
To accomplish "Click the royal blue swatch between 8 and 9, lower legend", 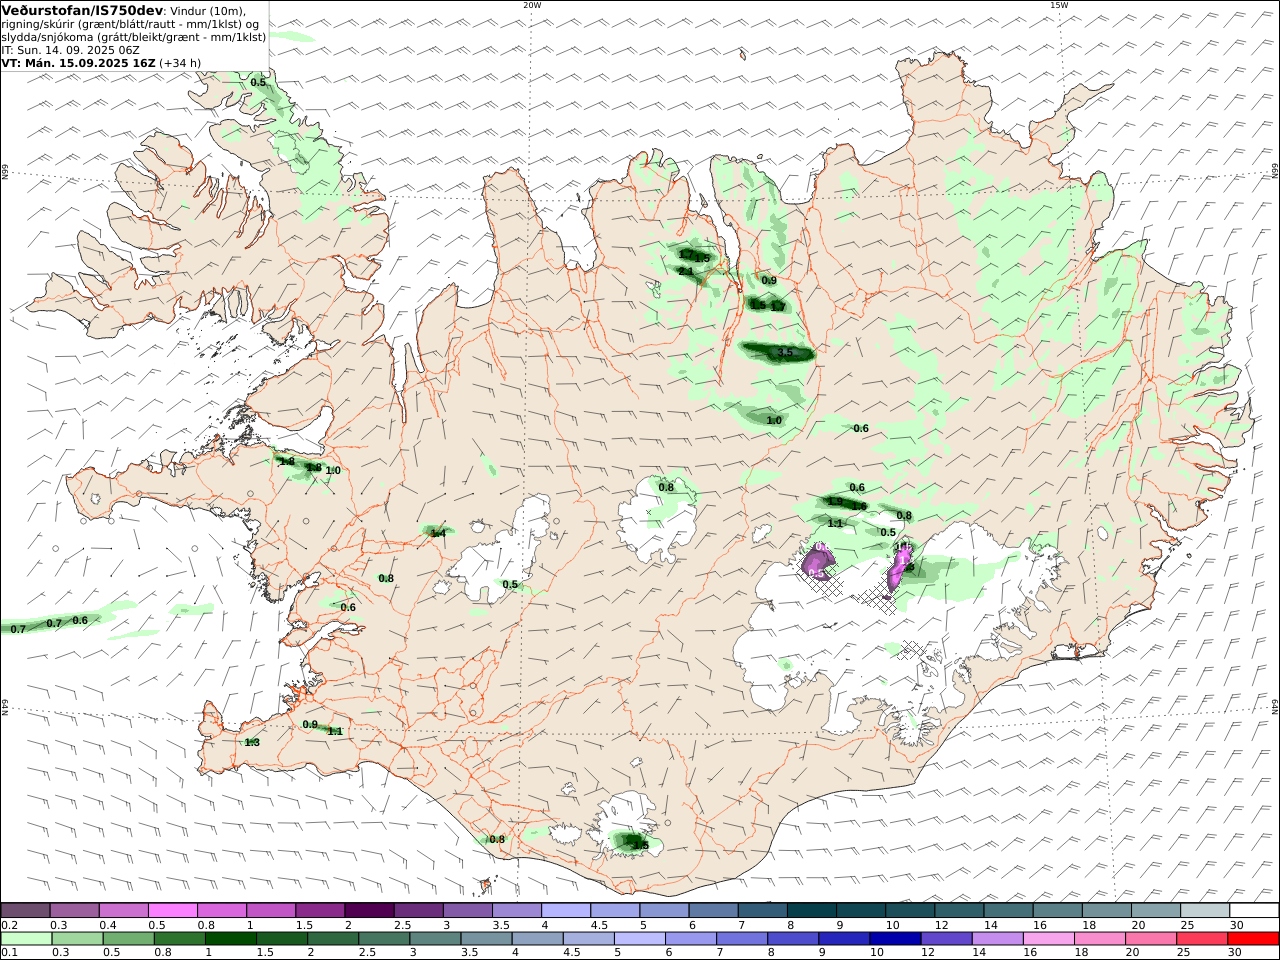I will point(793,939).
